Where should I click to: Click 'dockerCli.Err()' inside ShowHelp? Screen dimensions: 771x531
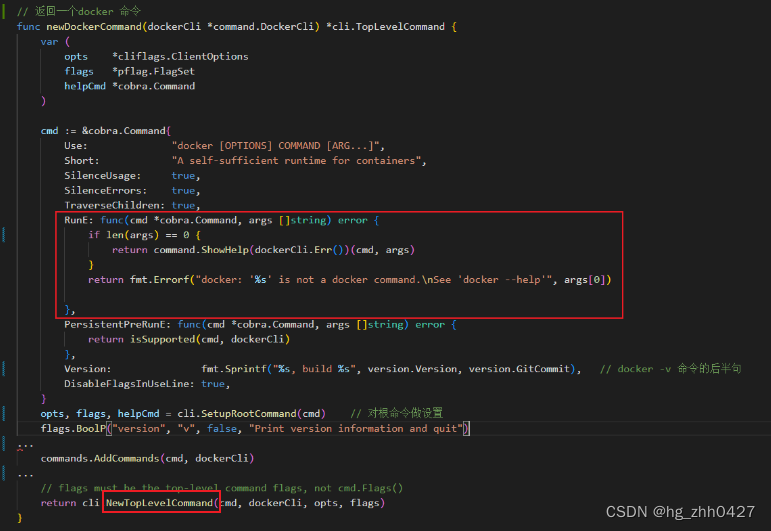pos(302,250)
